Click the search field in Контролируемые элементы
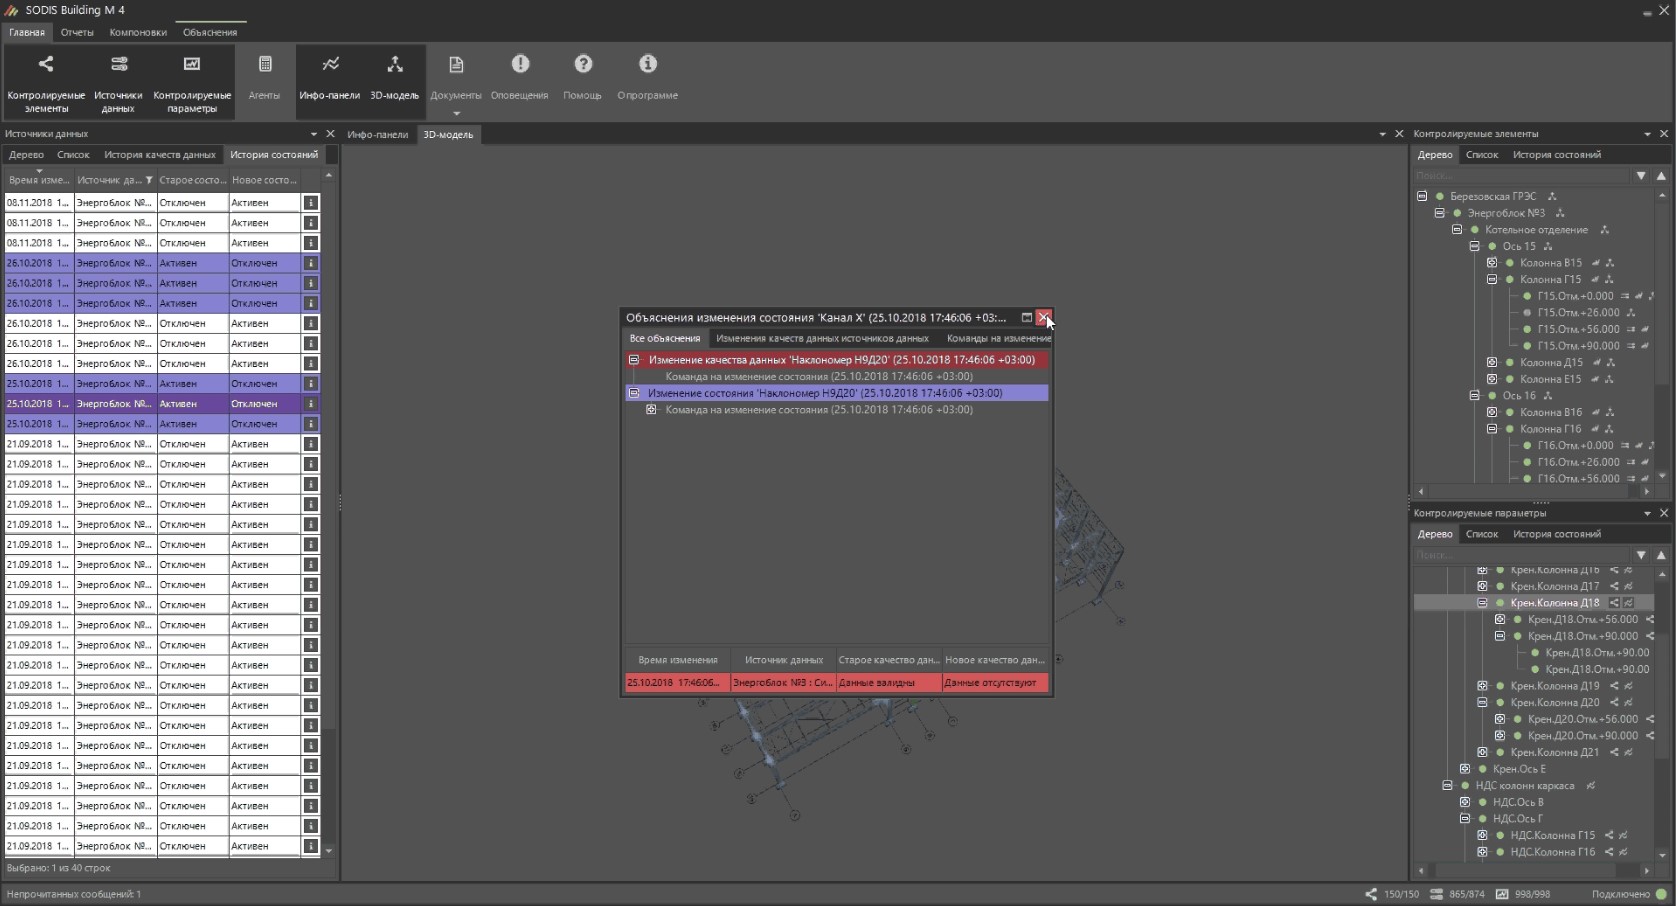Image resolution: width=1676 pixels, height=906 pixels. (1520, 176)
